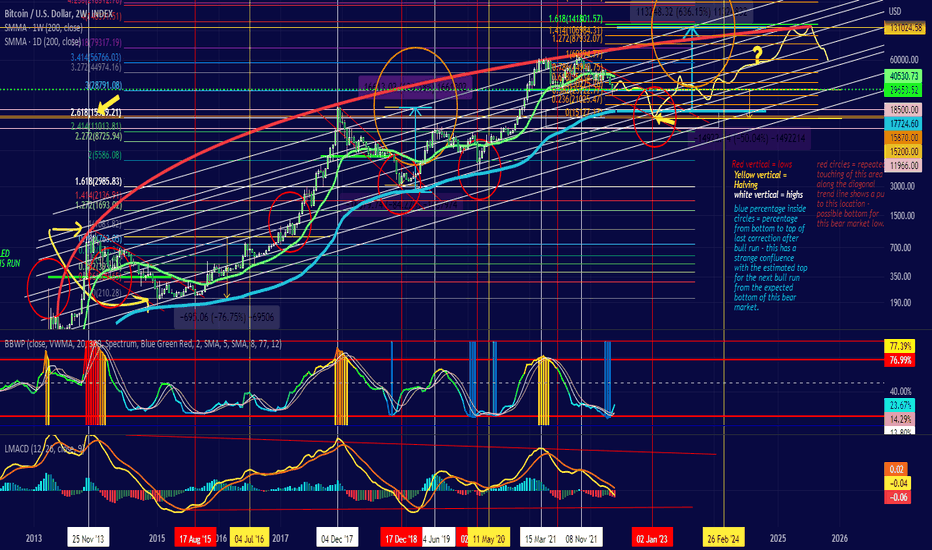
Task: Select the 3.414(56766.03) Fibonacci level label
Action: [96, 57]
